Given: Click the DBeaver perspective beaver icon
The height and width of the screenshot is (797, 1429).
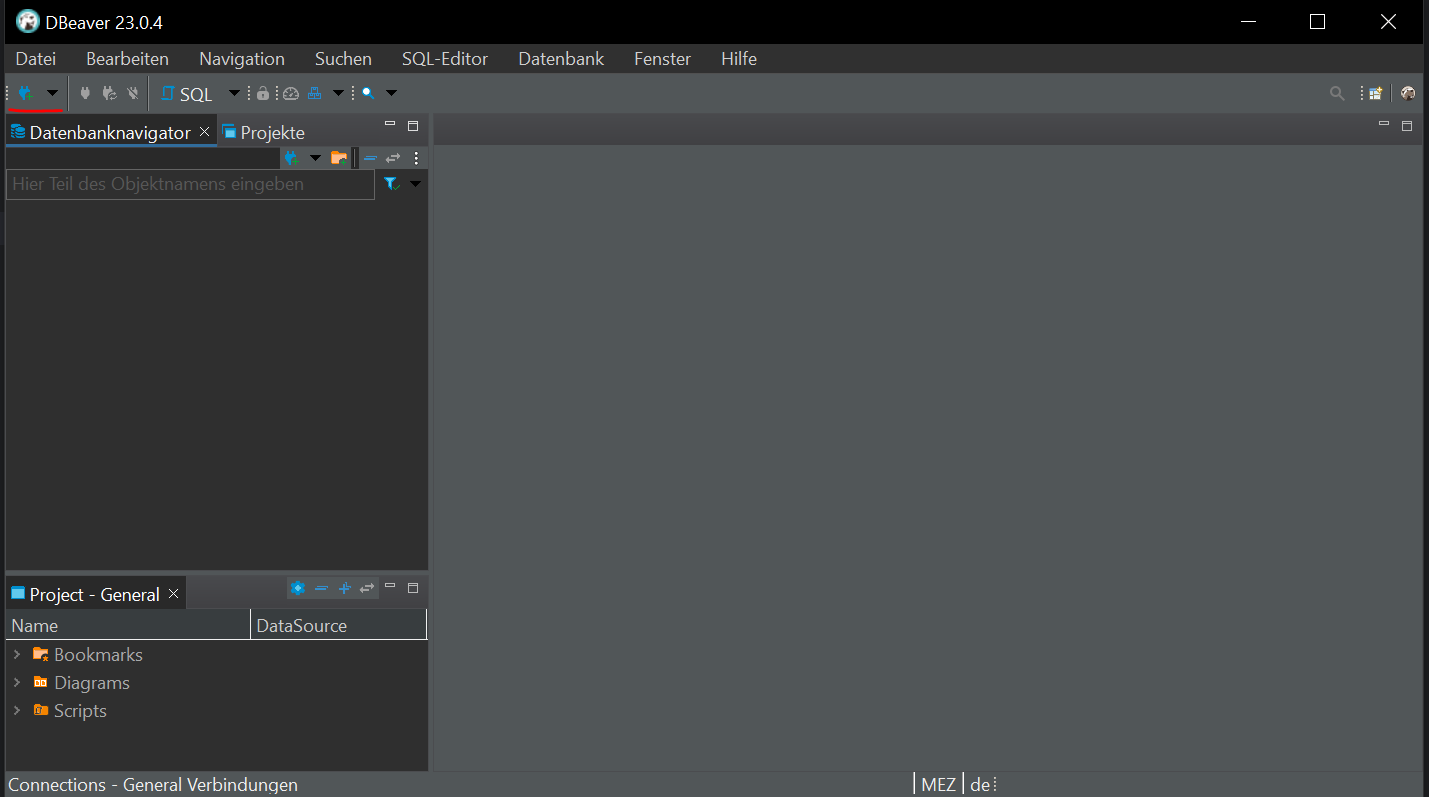Looking at the screenshot, I should (1408, 93).
